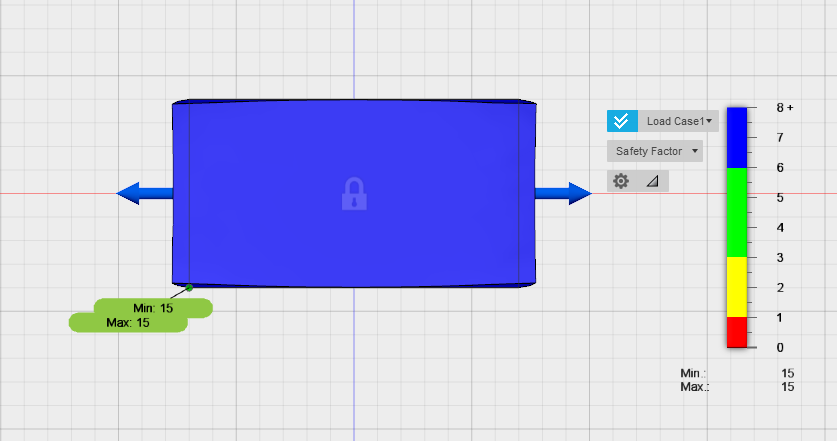Select the left-pointing force arrow

coord(144,193)
